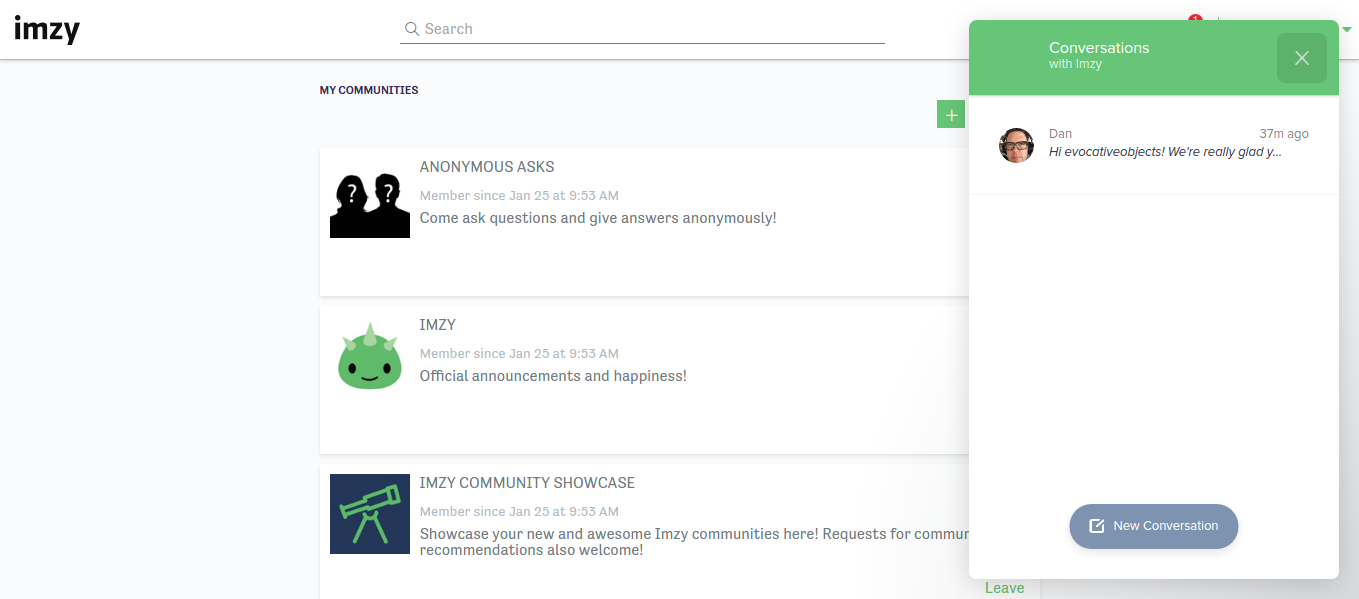Open the conversation from Dan

[1154, 146]
